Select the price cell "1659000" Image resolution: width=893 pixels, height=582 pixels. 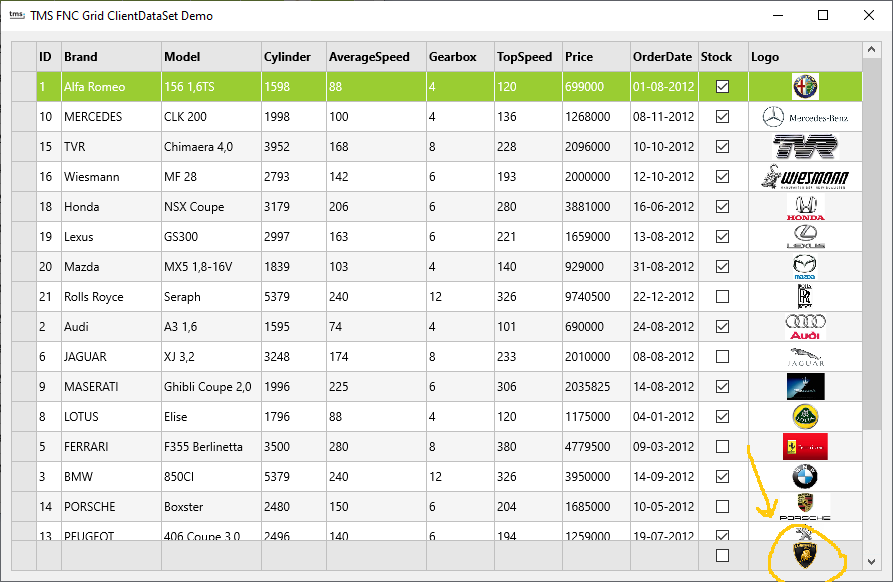click(x=596, y=237)
